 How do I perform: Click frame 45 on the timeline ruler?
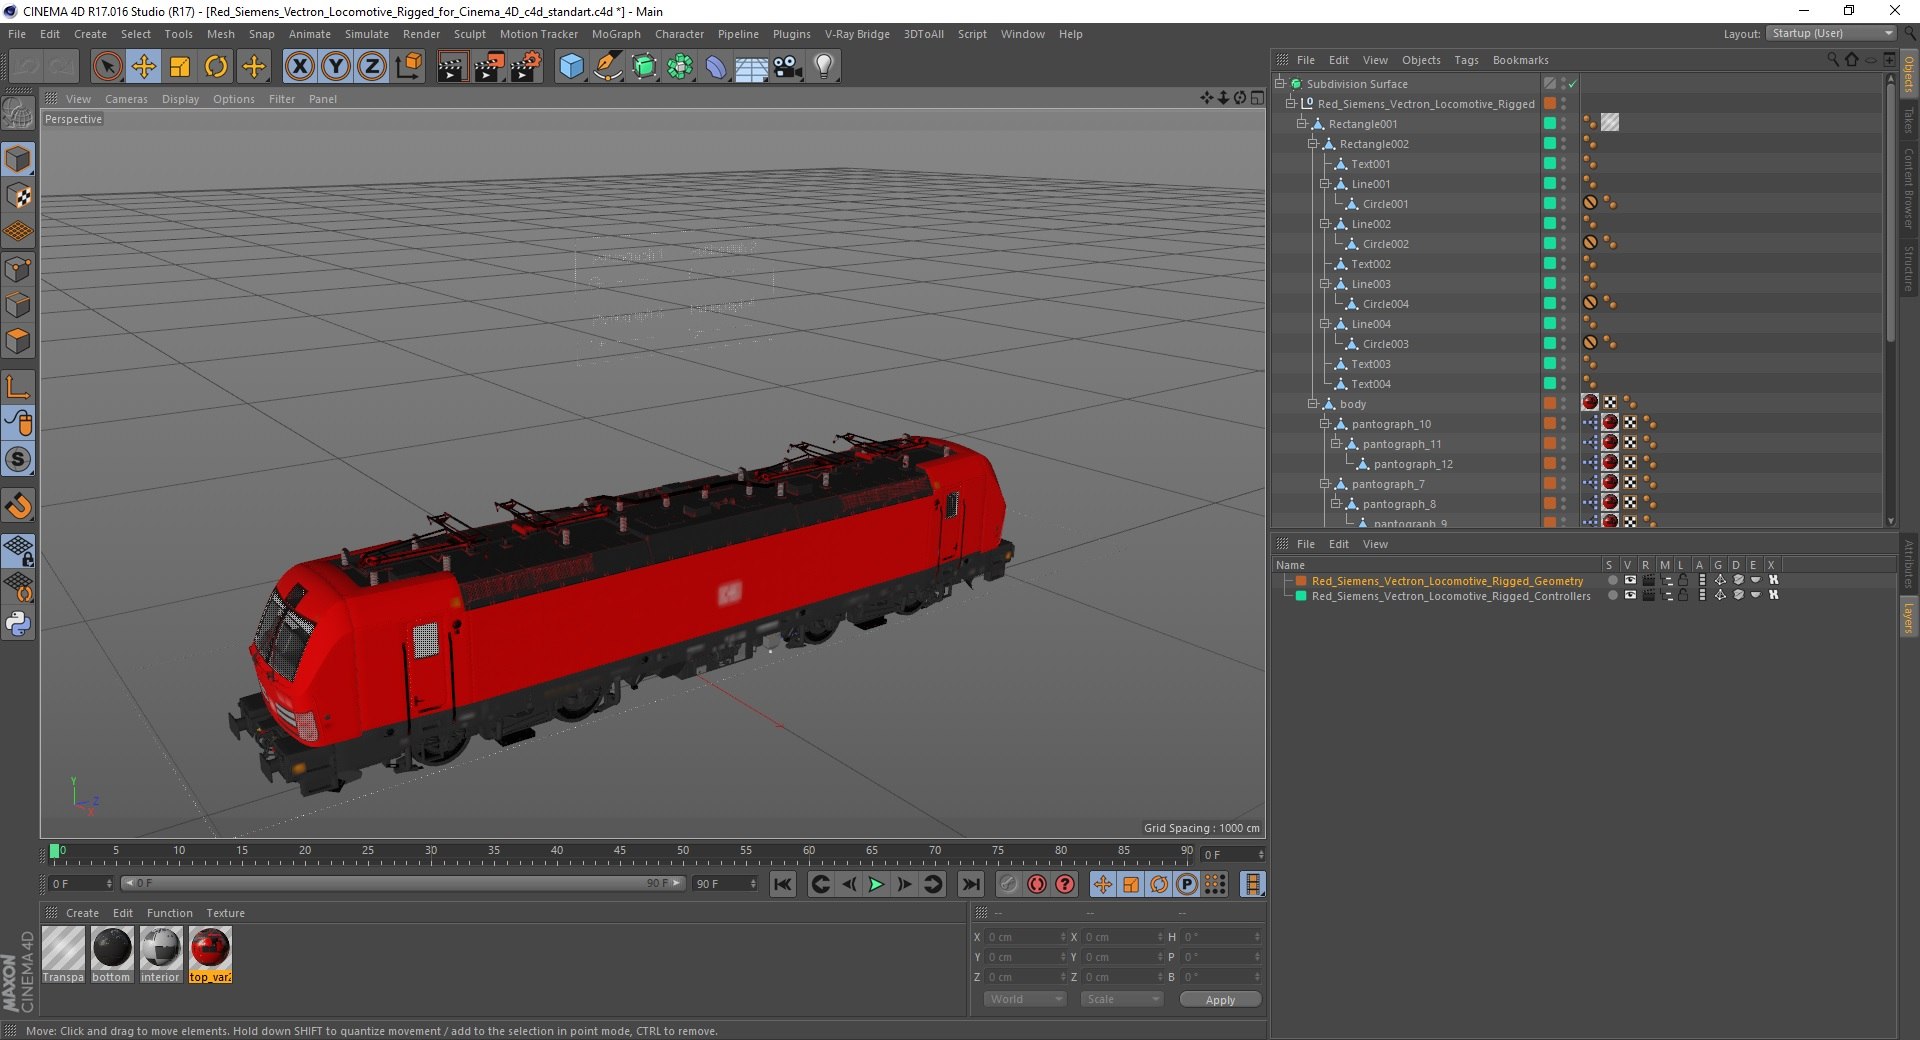click(x=620, y=853)
